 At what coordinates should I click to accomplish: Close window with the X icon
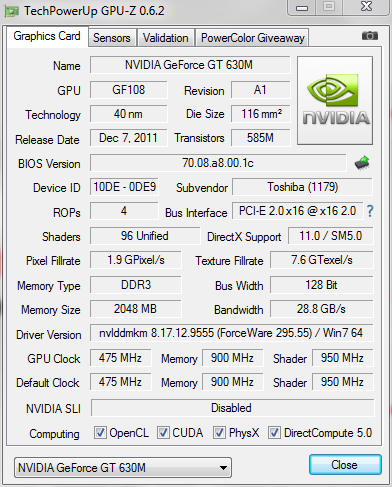point(366,7)
